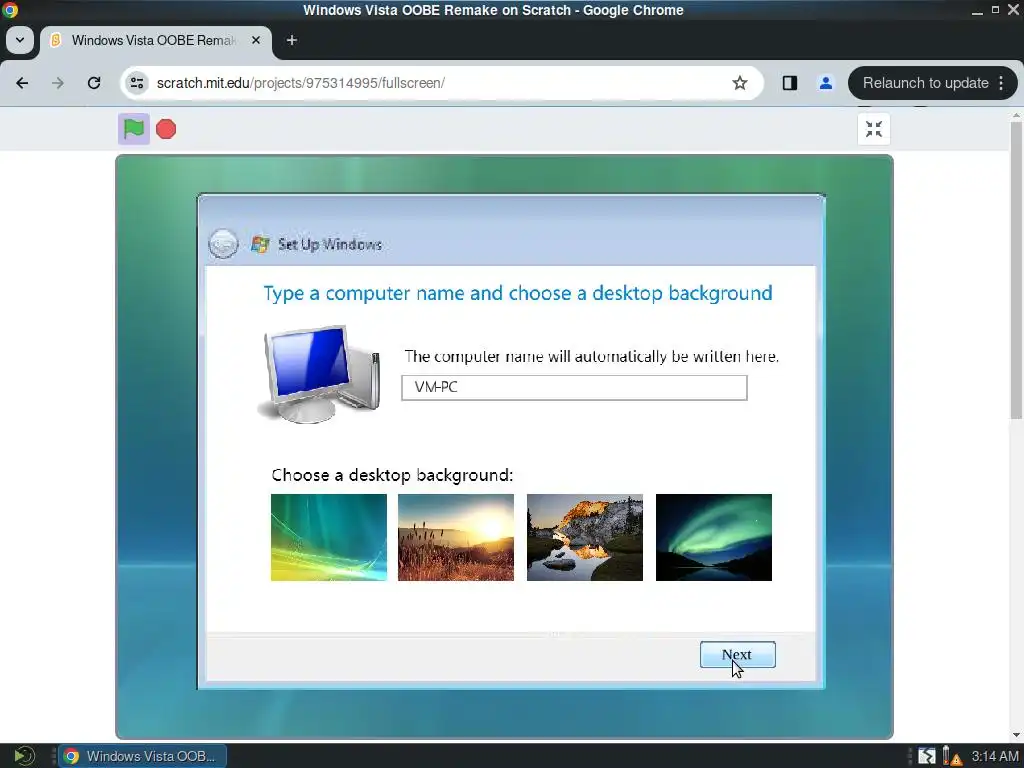
Task: Click the back arrow in Set Up Windows
Action: pos(223,244)
